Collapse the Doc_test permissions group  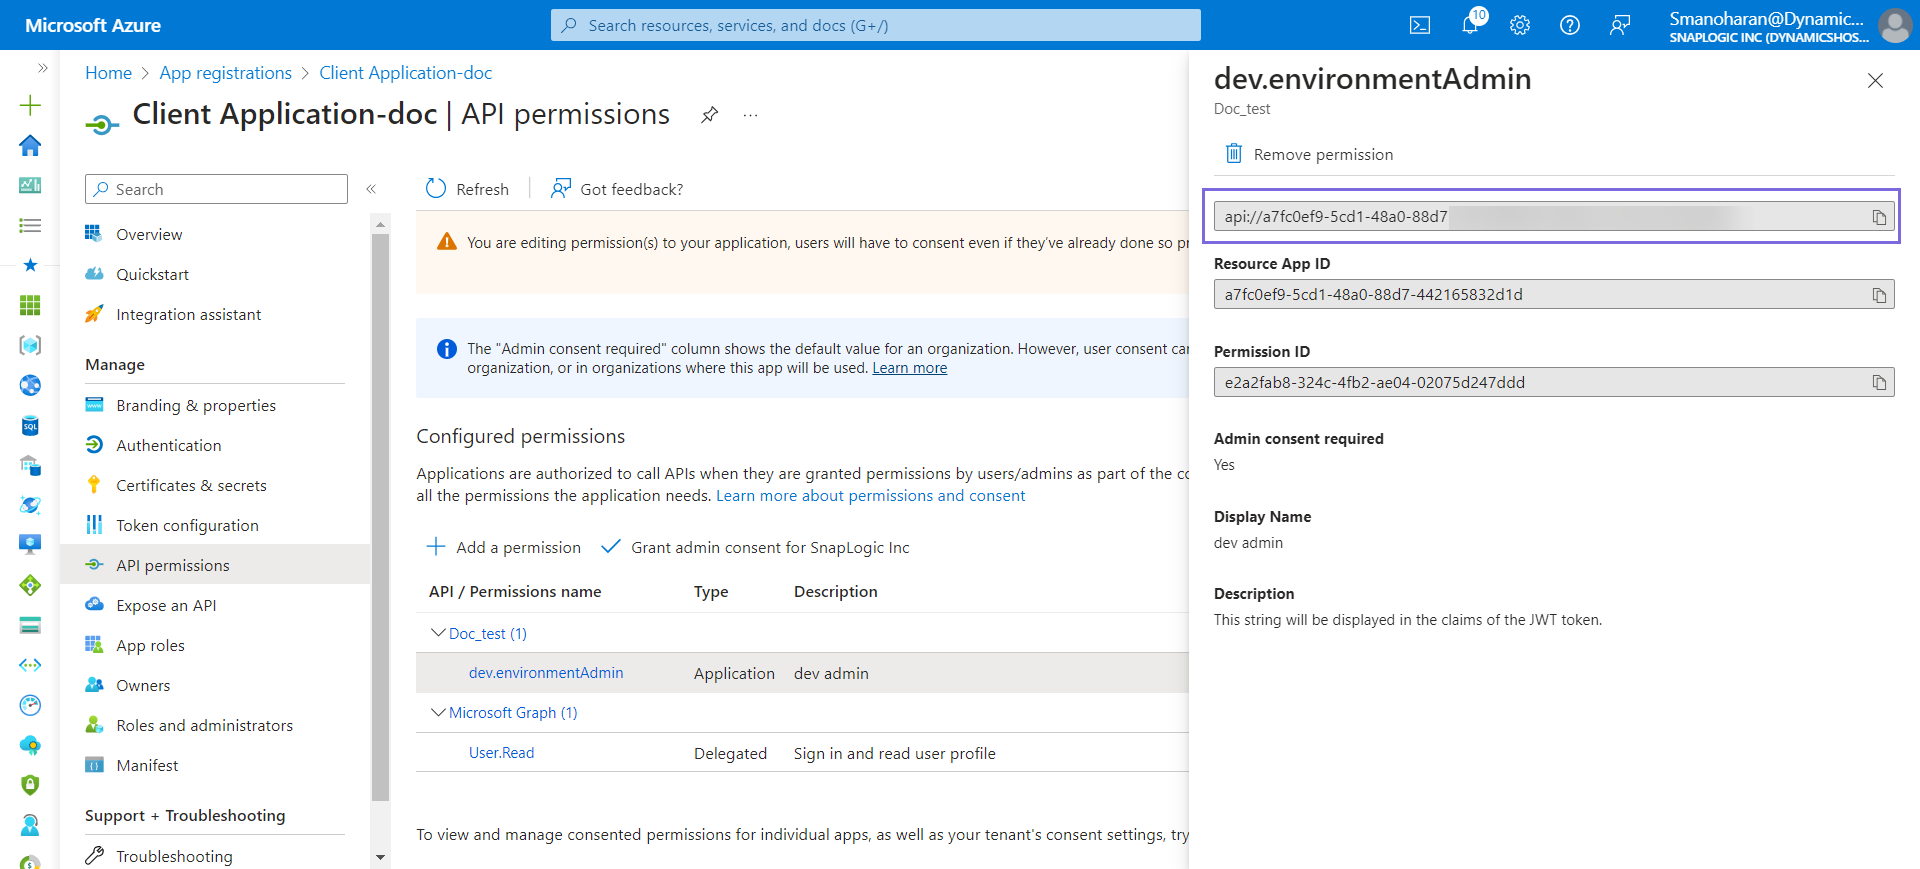438,633
